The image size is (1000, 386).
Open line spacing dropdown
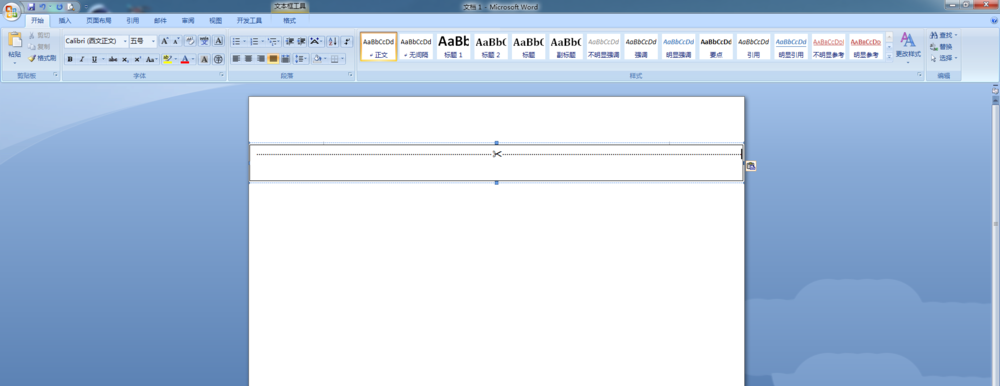(x=302, y=59)
